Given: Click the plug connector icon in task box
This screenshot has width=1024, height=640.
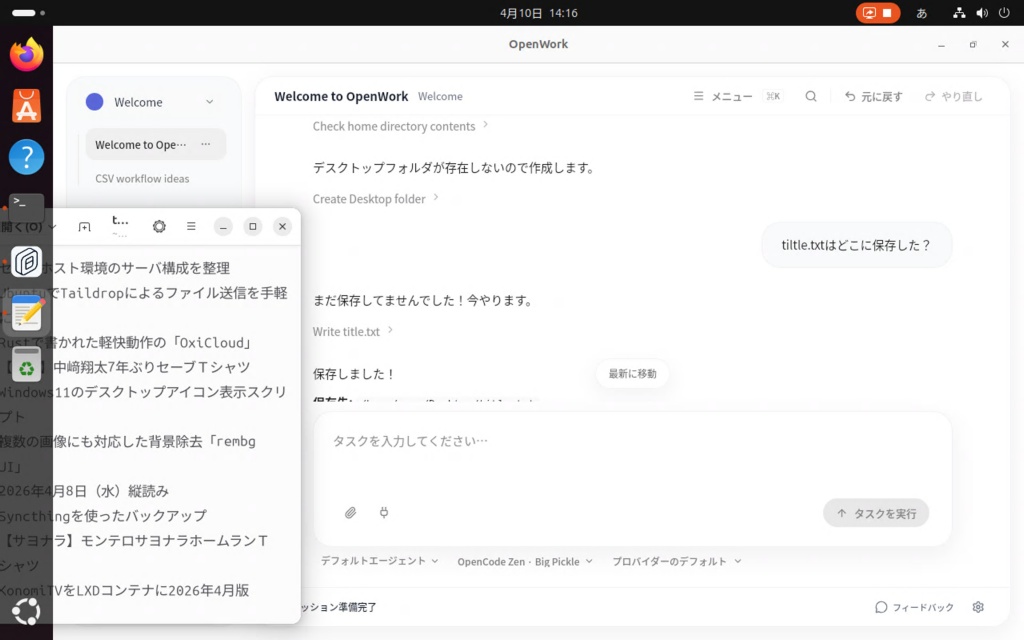Looking at the screenshot, I should click(x=383, y=513).
